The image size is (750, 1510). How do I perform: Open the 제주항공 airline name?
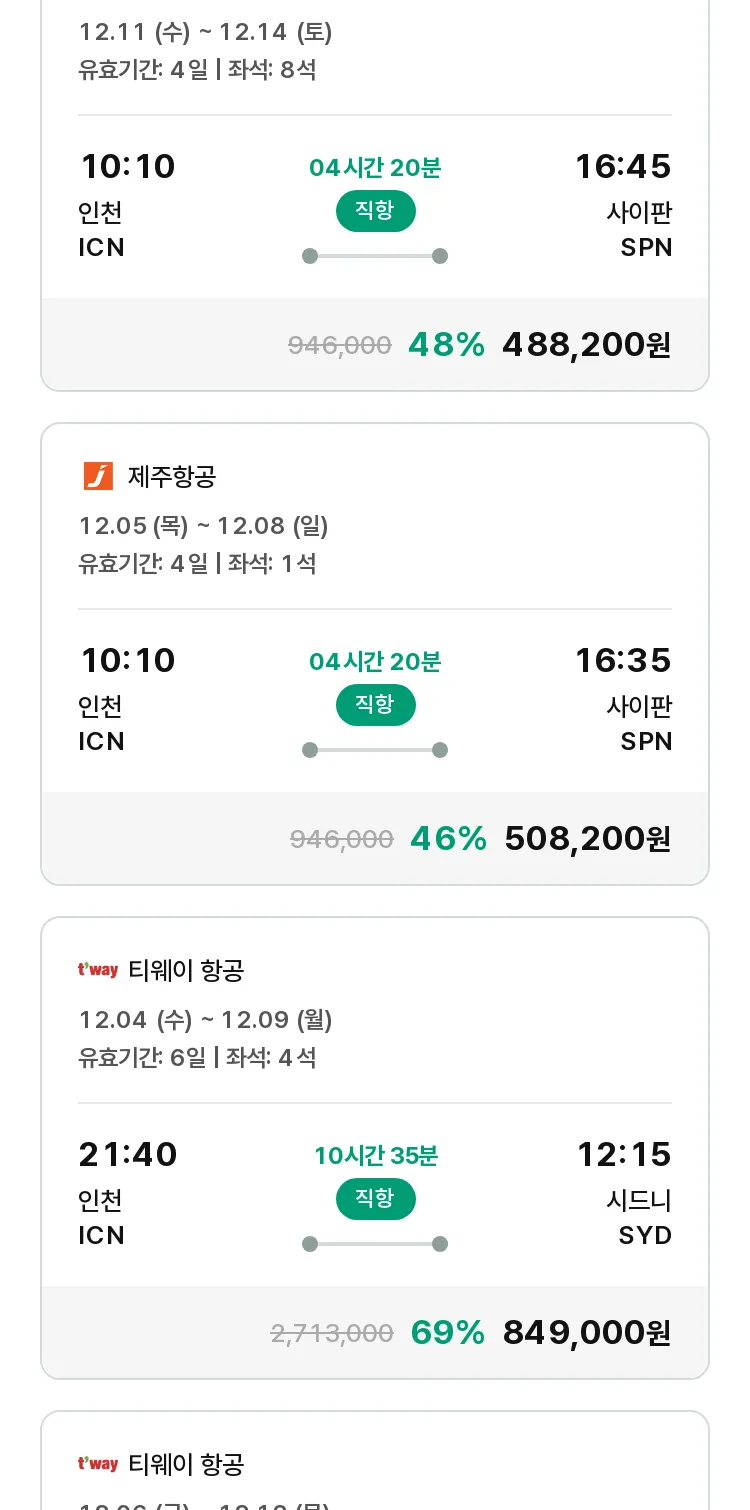pyautogui.click(x=171, y=477)
